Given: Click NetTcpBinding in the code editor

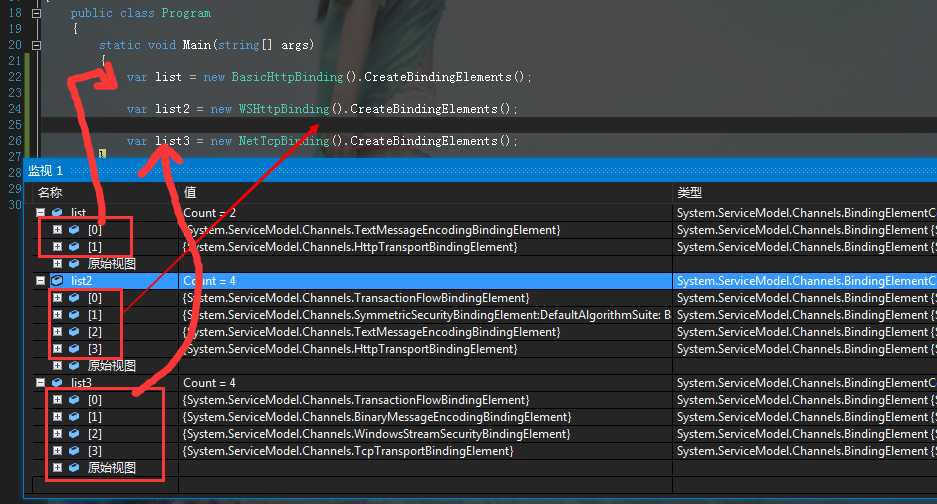Looking at the screenshot, I should [x=284, y=141].
